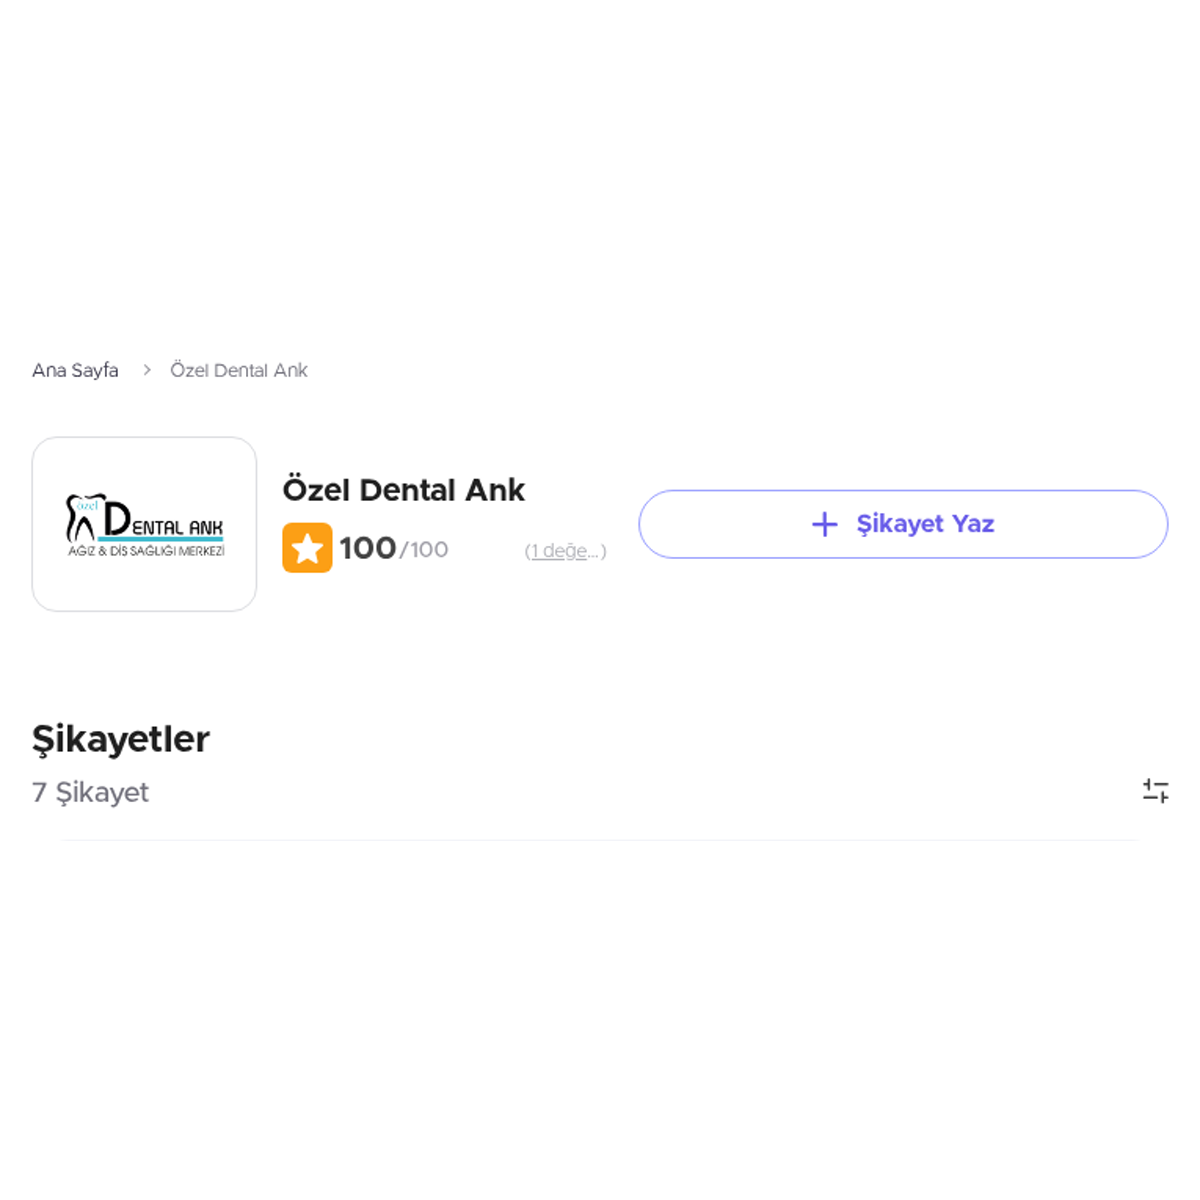Click the Şikayetler section heading
The width and height of the screenshot is (1200, 1200).
(121, 739)
